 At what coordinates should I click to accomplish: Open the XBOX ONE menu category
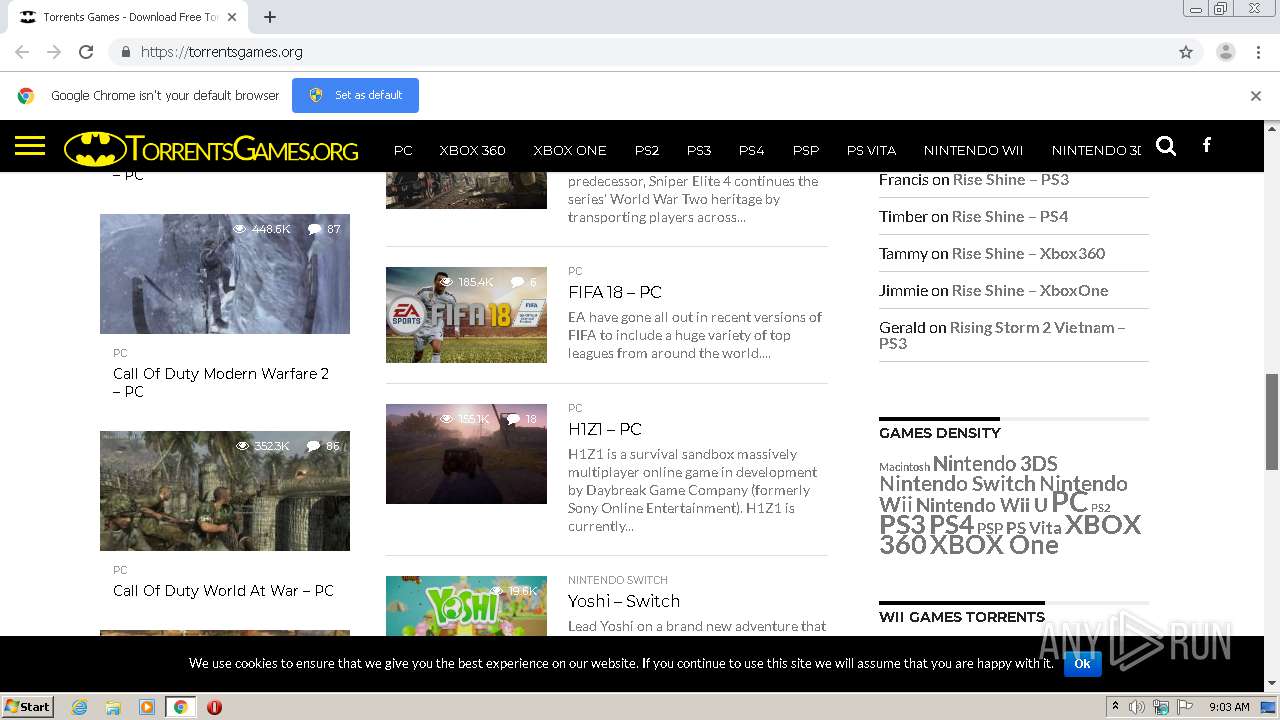(x=570, y=150)
